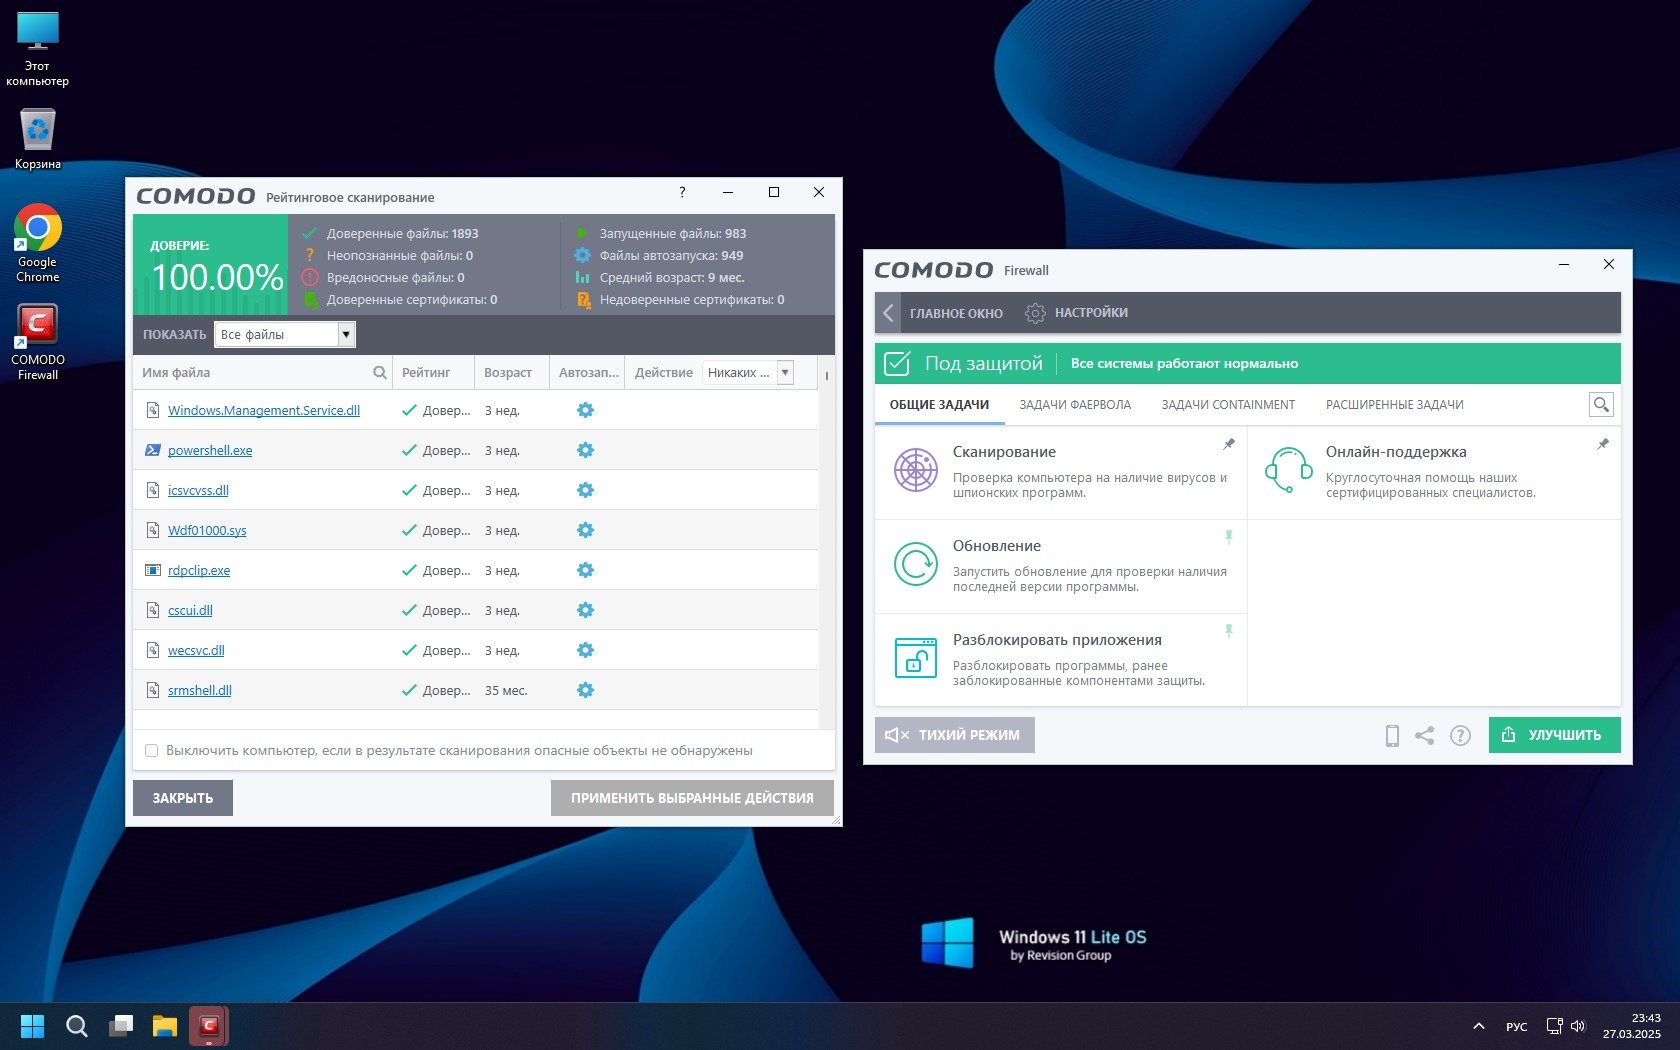The width and height of the screenshot is (1680, 1050).
Task: Open the help question mark in Firewall footer
Action: (x=1460, y=736)
